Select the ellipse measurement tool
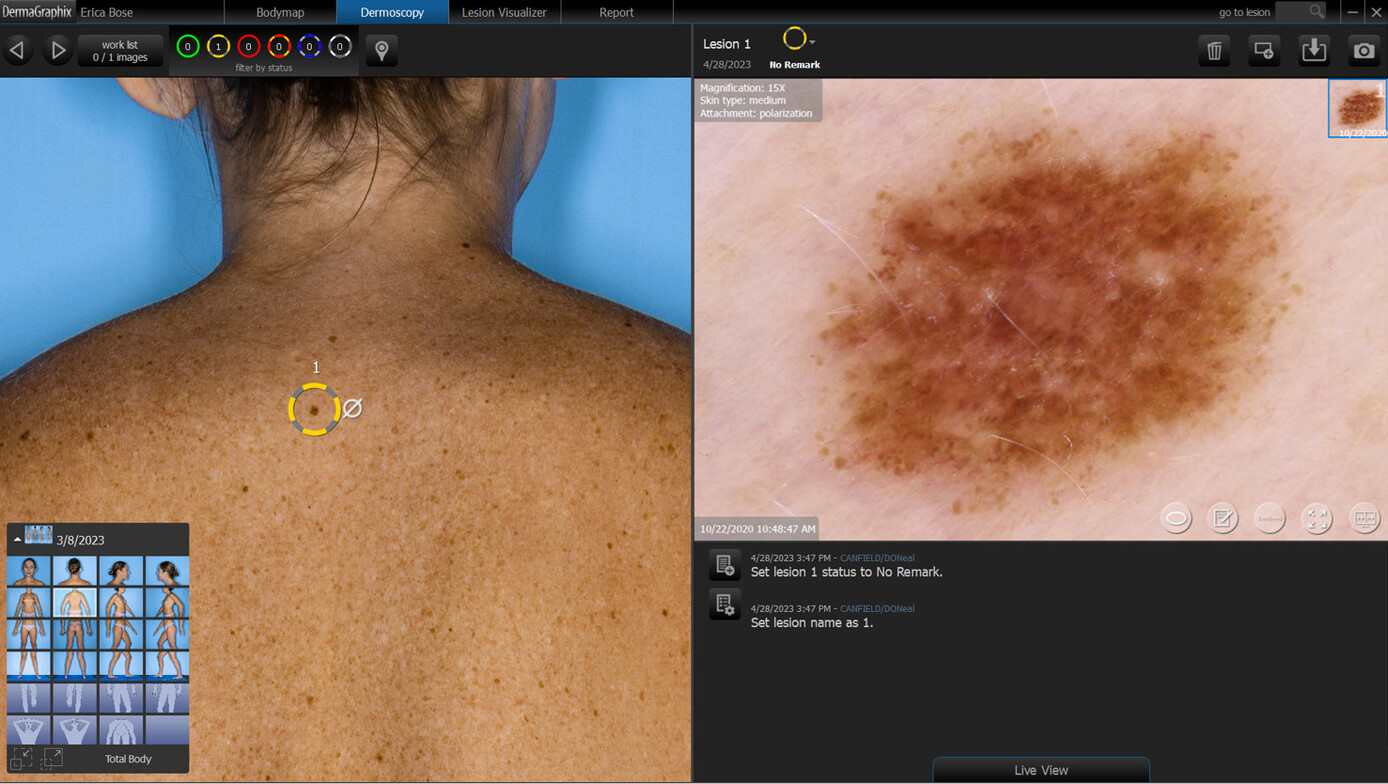Viewport: 1388px width, 784px height. [x=1176, y=518]
